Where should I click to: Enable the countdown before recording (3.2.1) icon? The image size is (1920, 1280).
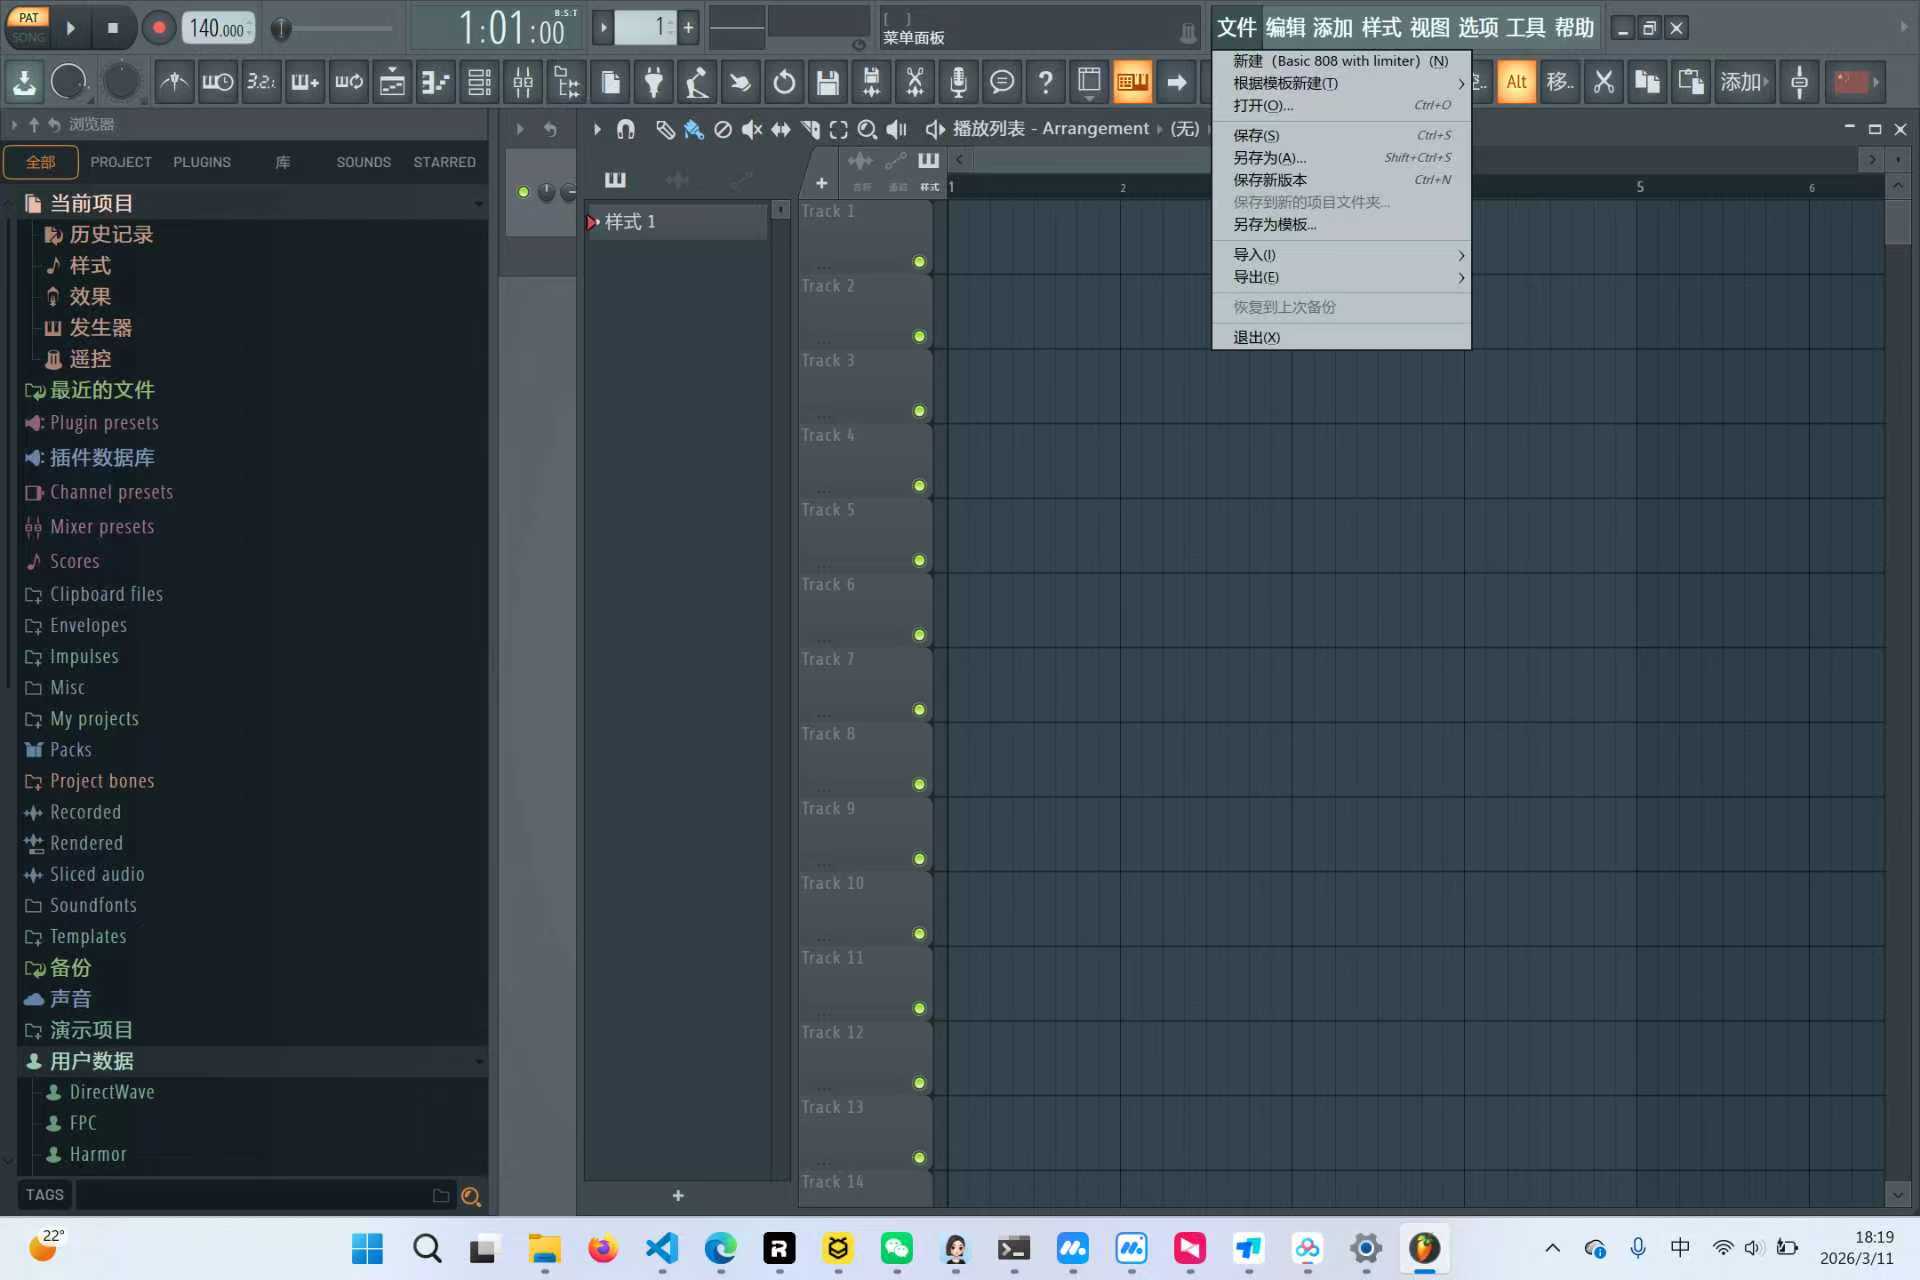(261, 82)
